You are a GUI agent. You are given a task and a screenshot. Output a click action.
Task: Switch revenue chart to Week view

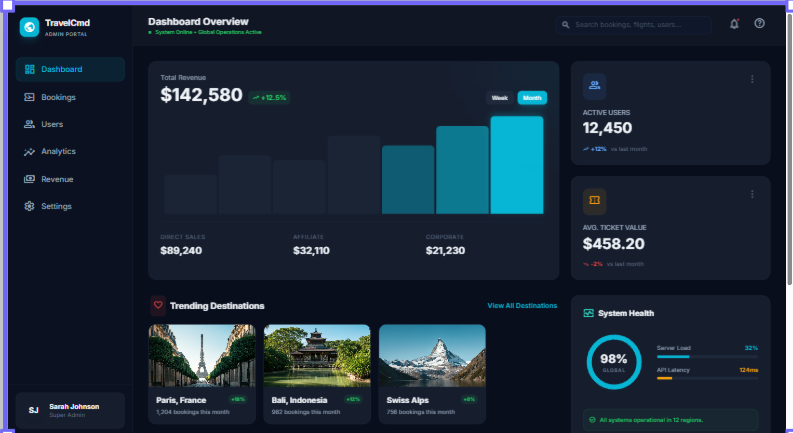pyautogui.click(x=499, y=98)
